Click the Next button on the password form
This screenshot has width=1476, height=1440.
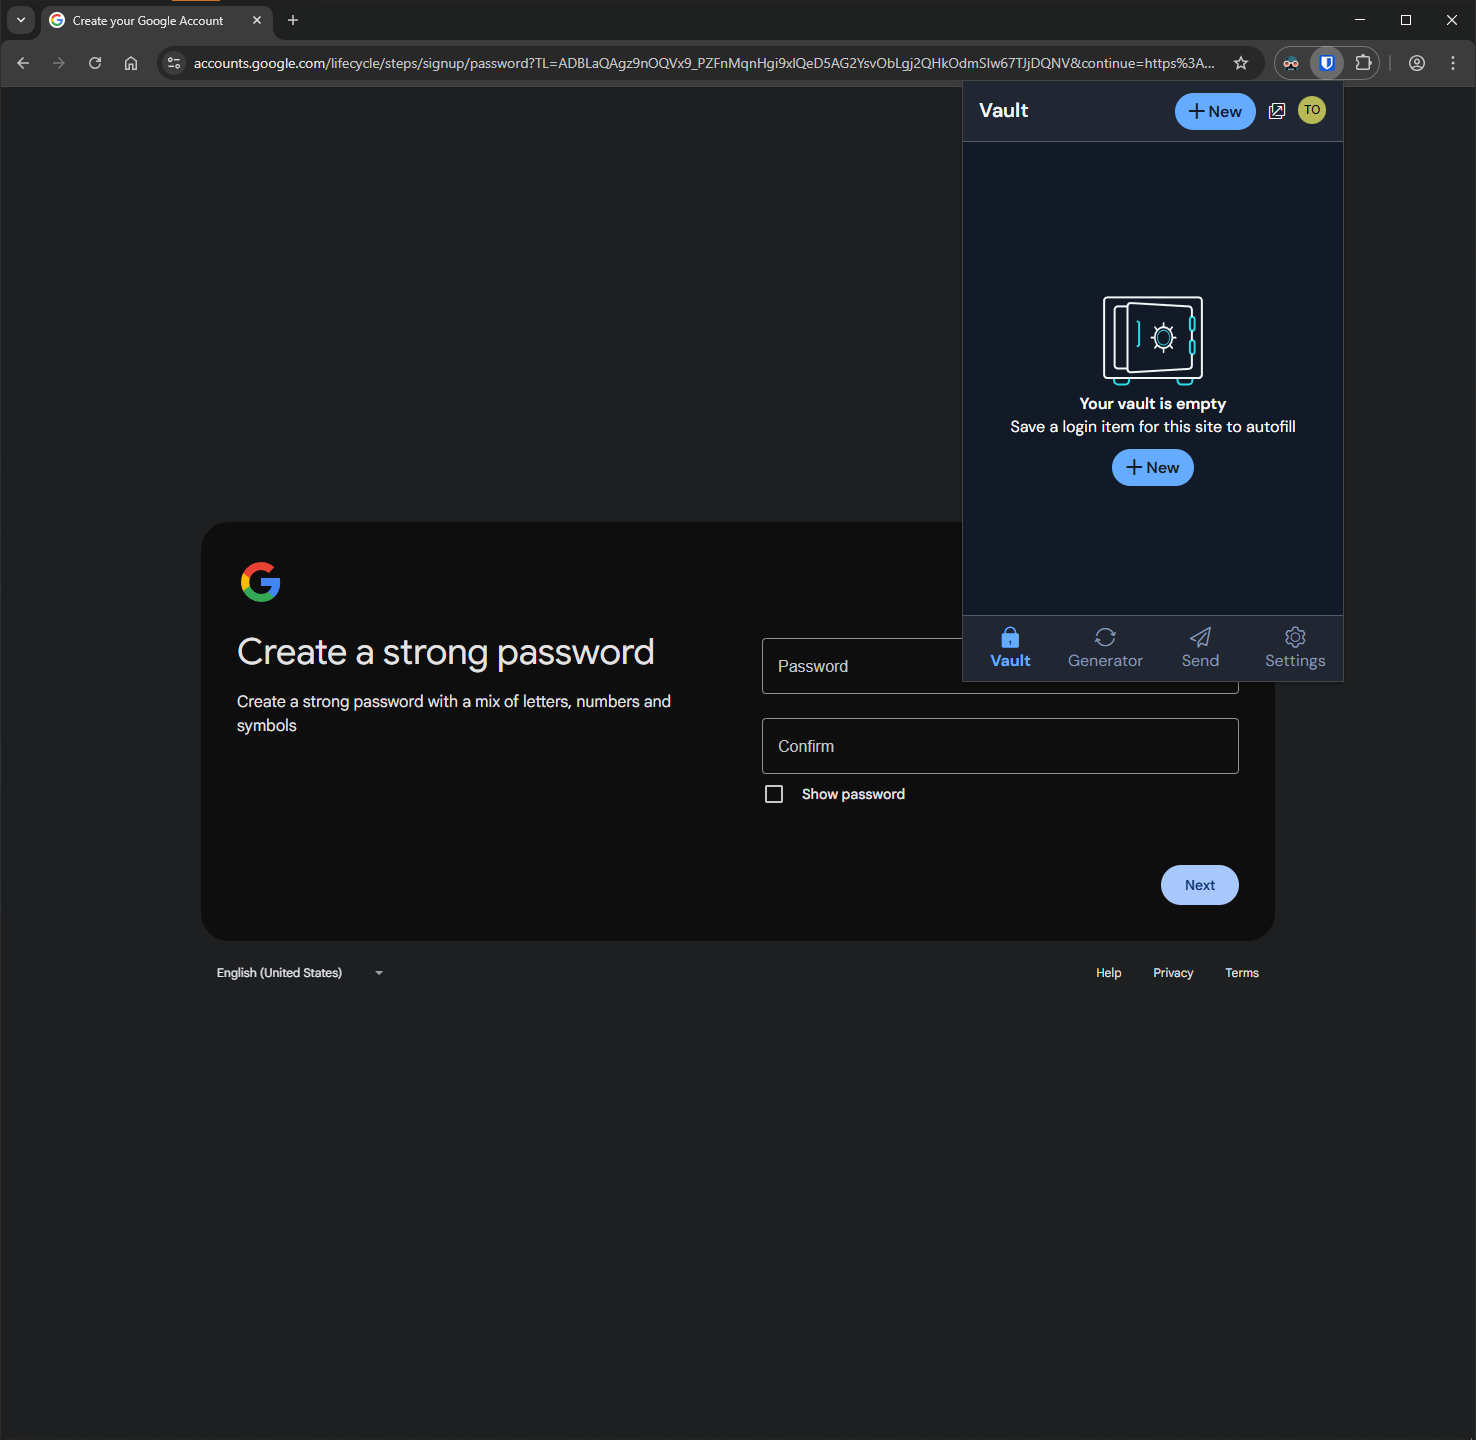click(1199, 885)
